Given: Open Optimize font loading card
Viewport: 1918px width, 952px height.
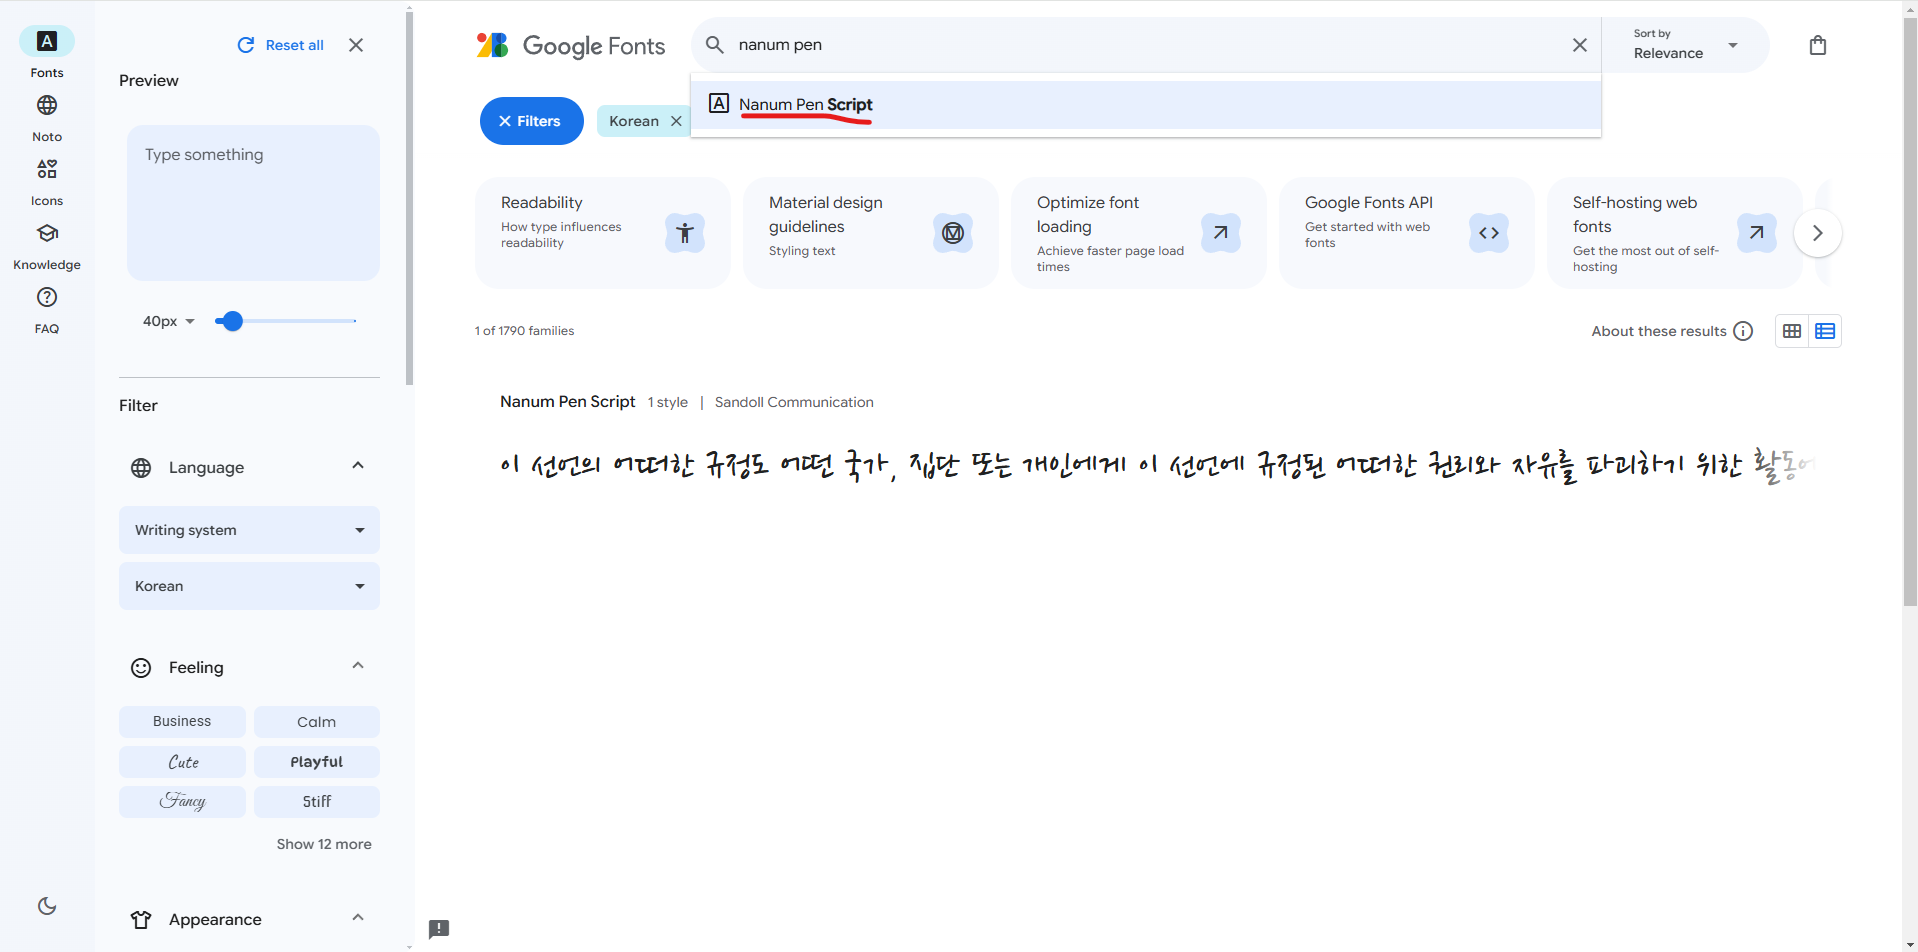Looking at the screenshot, I should coord(1139,233).
